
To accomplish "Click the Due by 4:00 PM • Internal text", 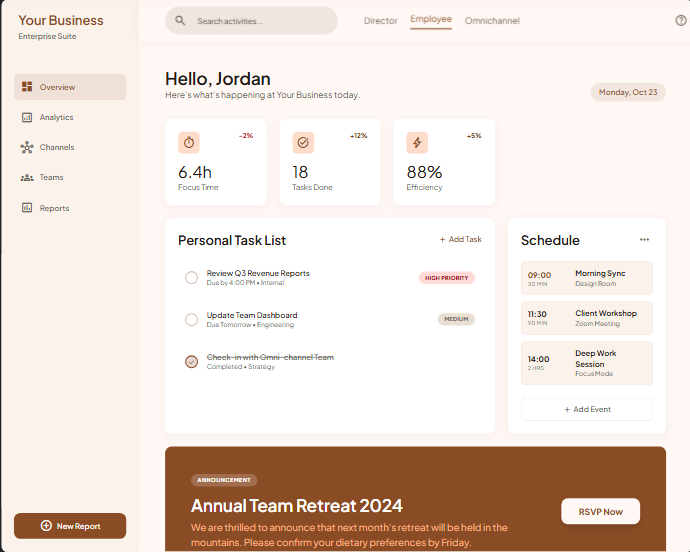I will (x=246, y=283).
